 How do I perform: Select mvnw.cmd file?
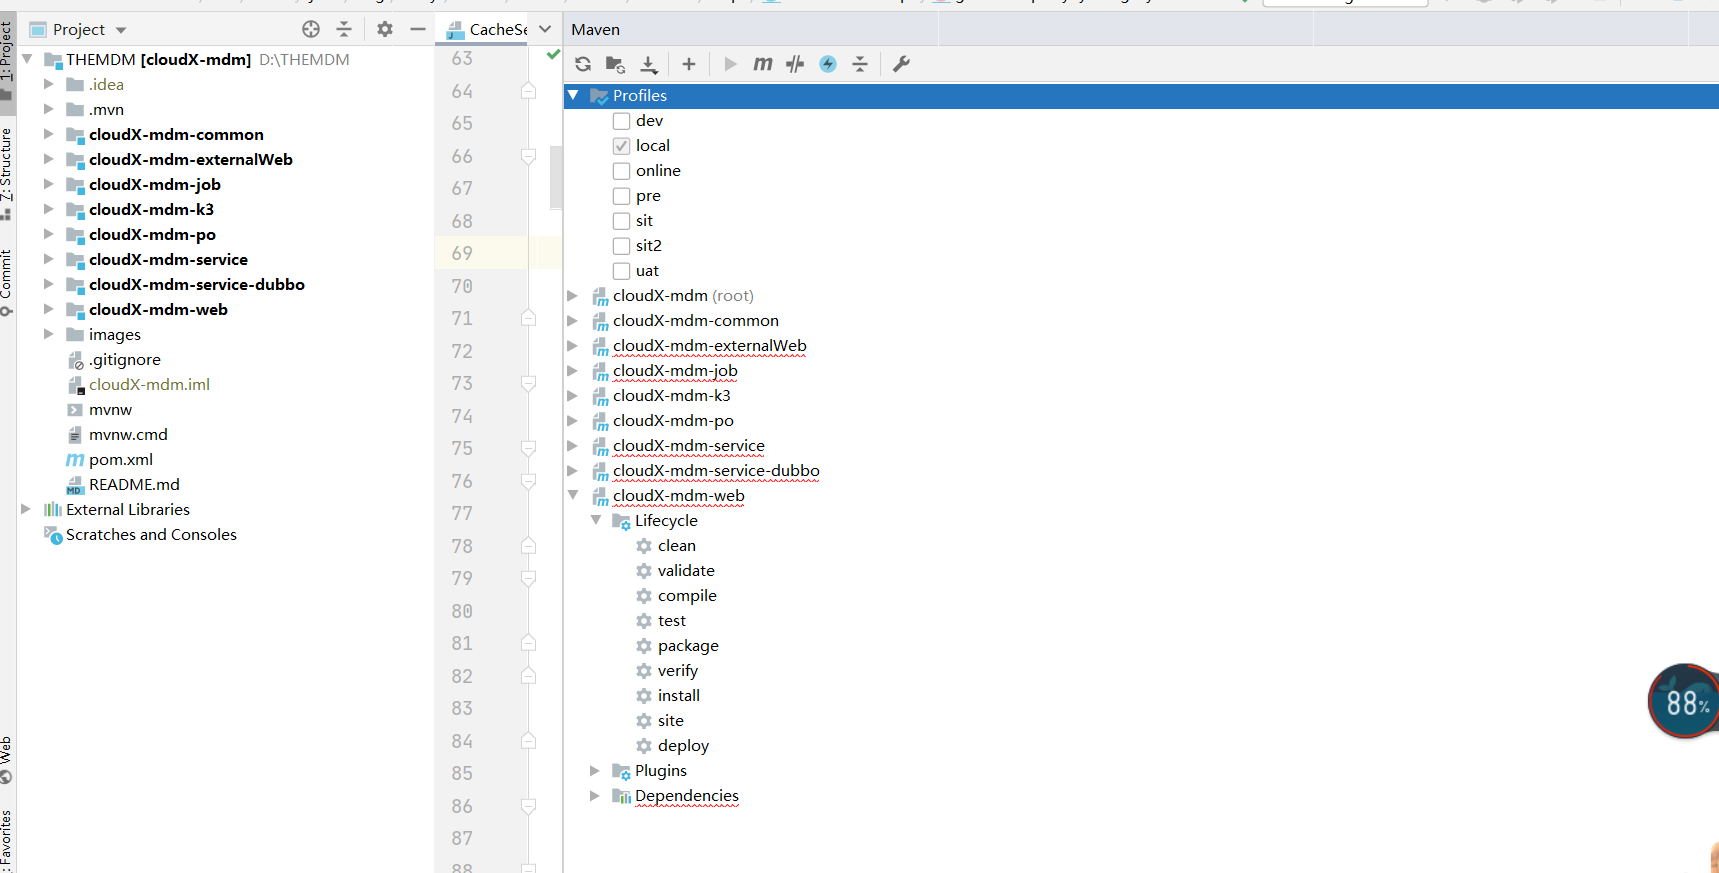coord(128,435)
